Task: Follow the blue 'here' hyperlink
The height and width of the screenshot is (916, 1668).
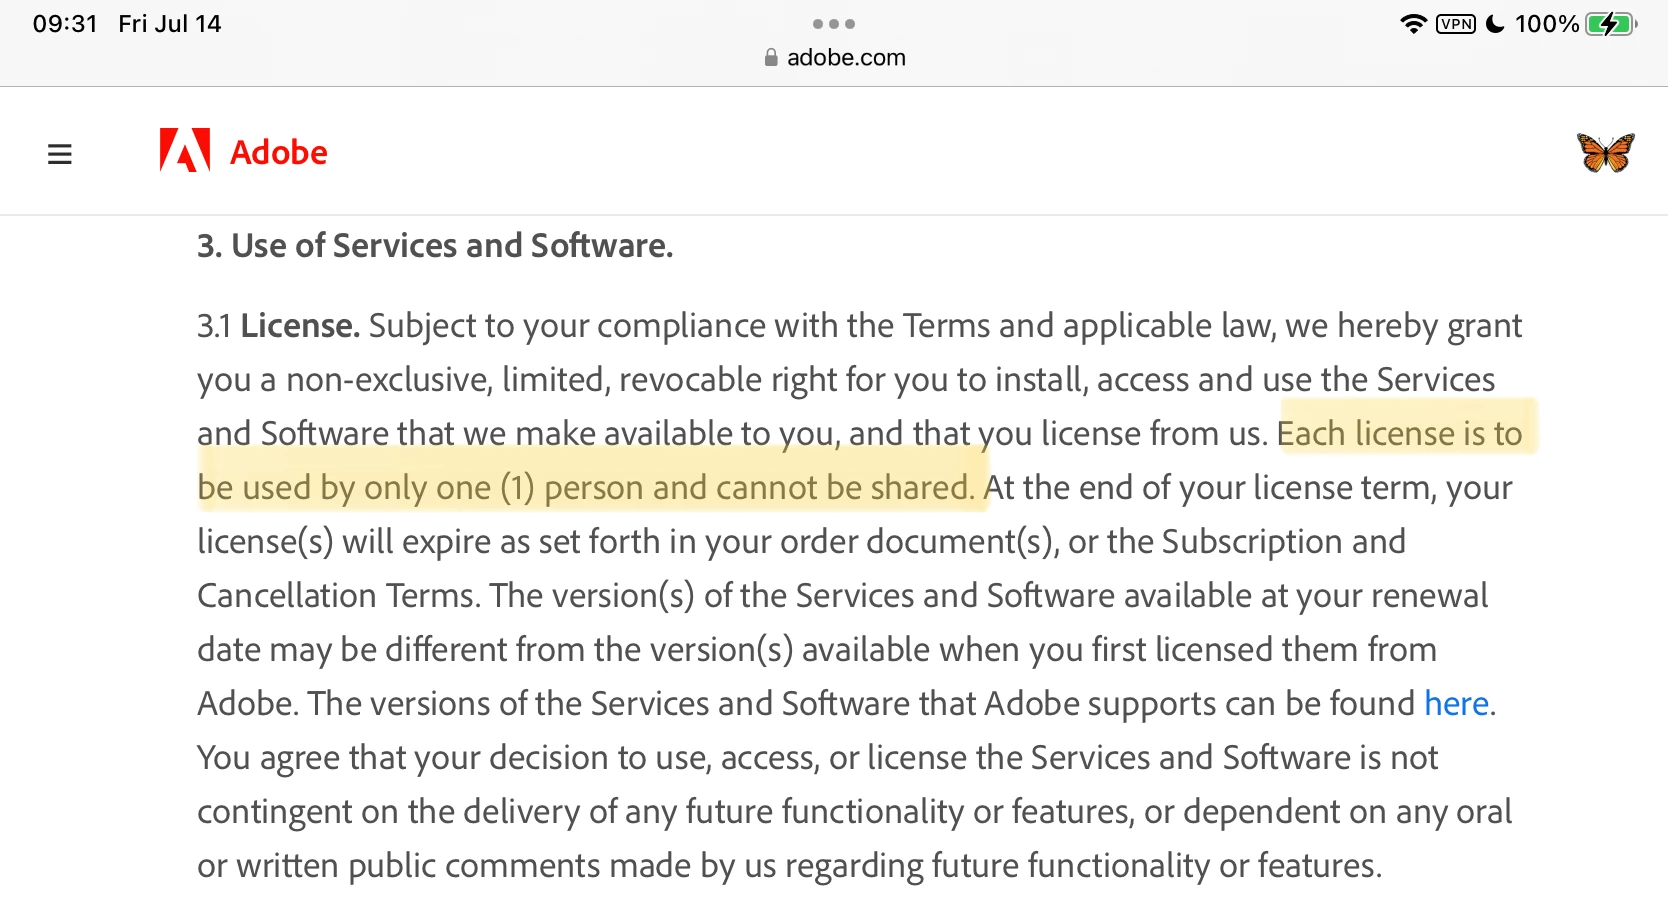Action: pos(1457,704)
